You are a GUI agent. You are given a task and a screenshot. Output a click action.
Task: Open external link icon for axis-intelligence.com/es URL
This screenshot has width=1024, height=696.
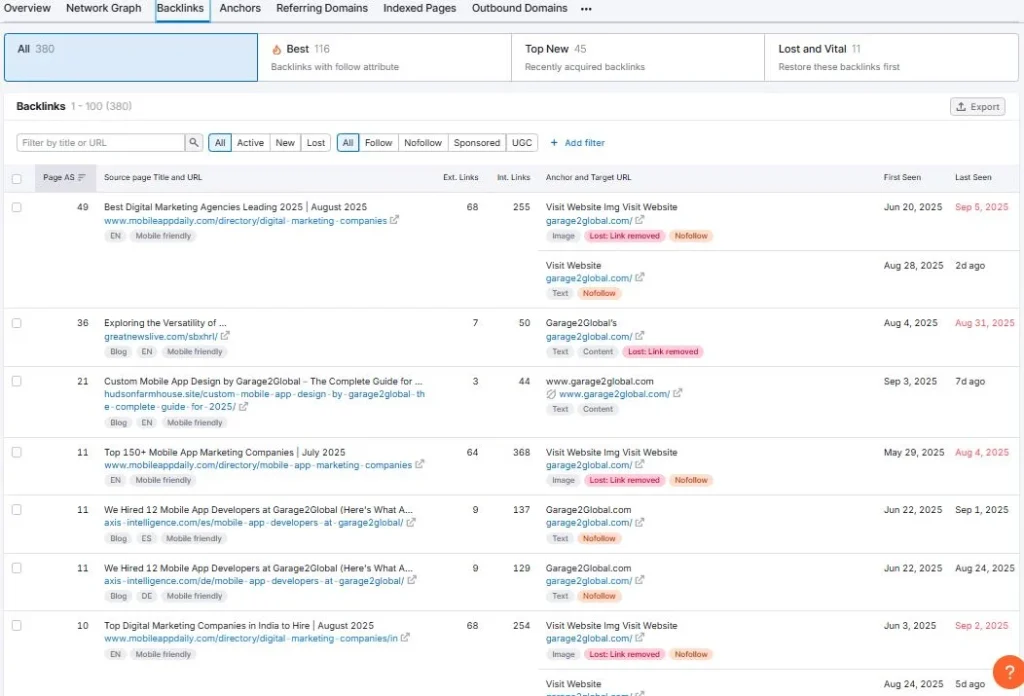411,522
